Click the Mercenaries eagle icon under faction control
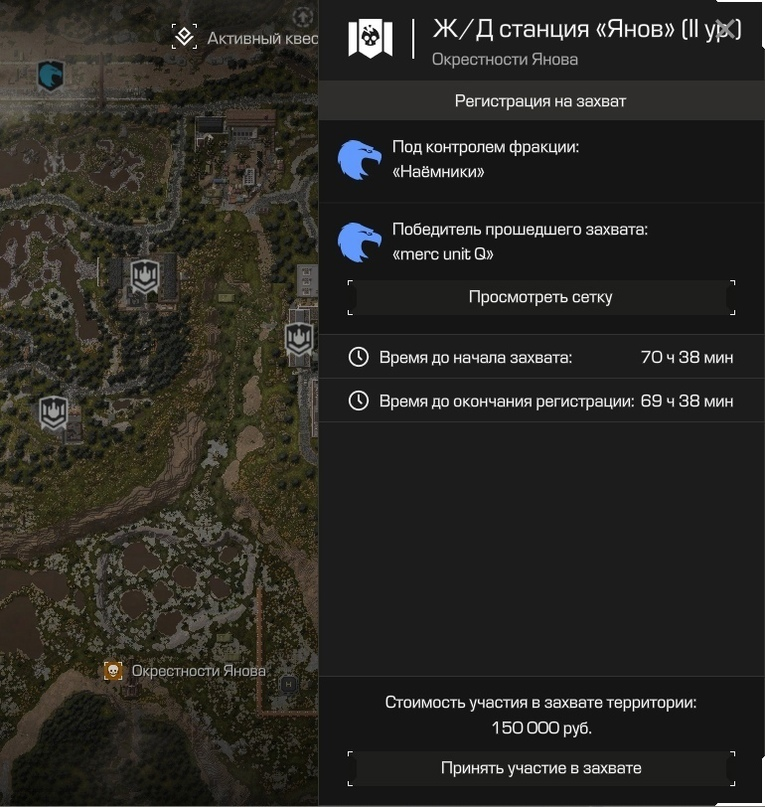The width and height of the screenshot is (765, 807). click(359, 160)
